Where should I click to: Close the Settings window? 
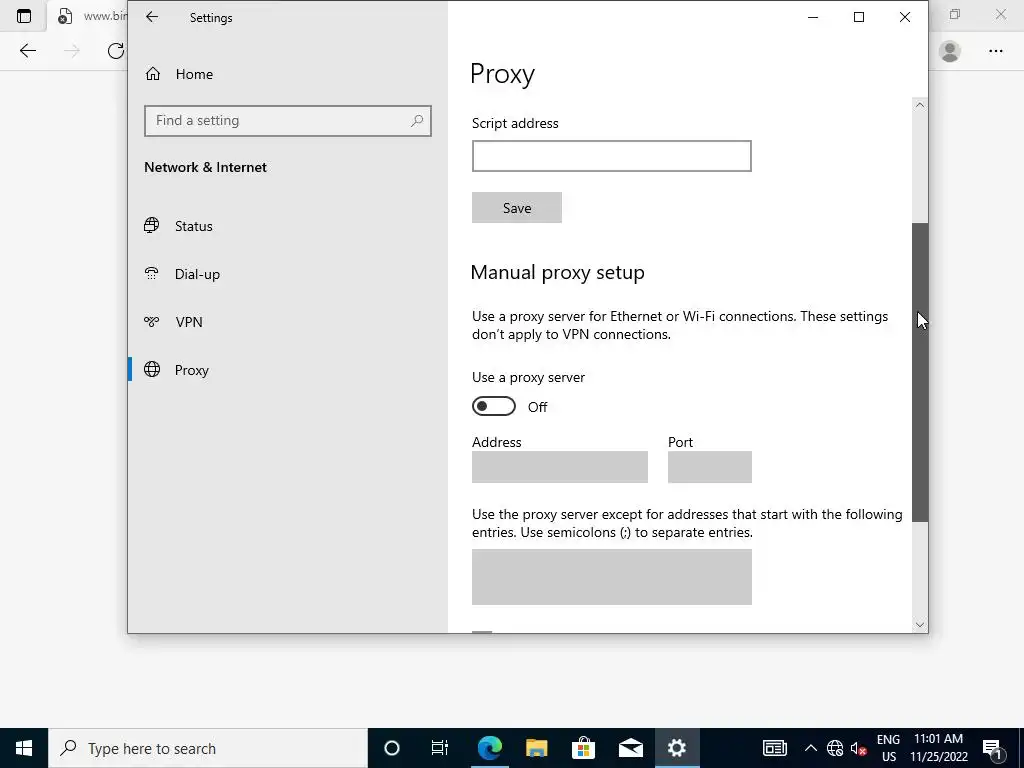904,17
